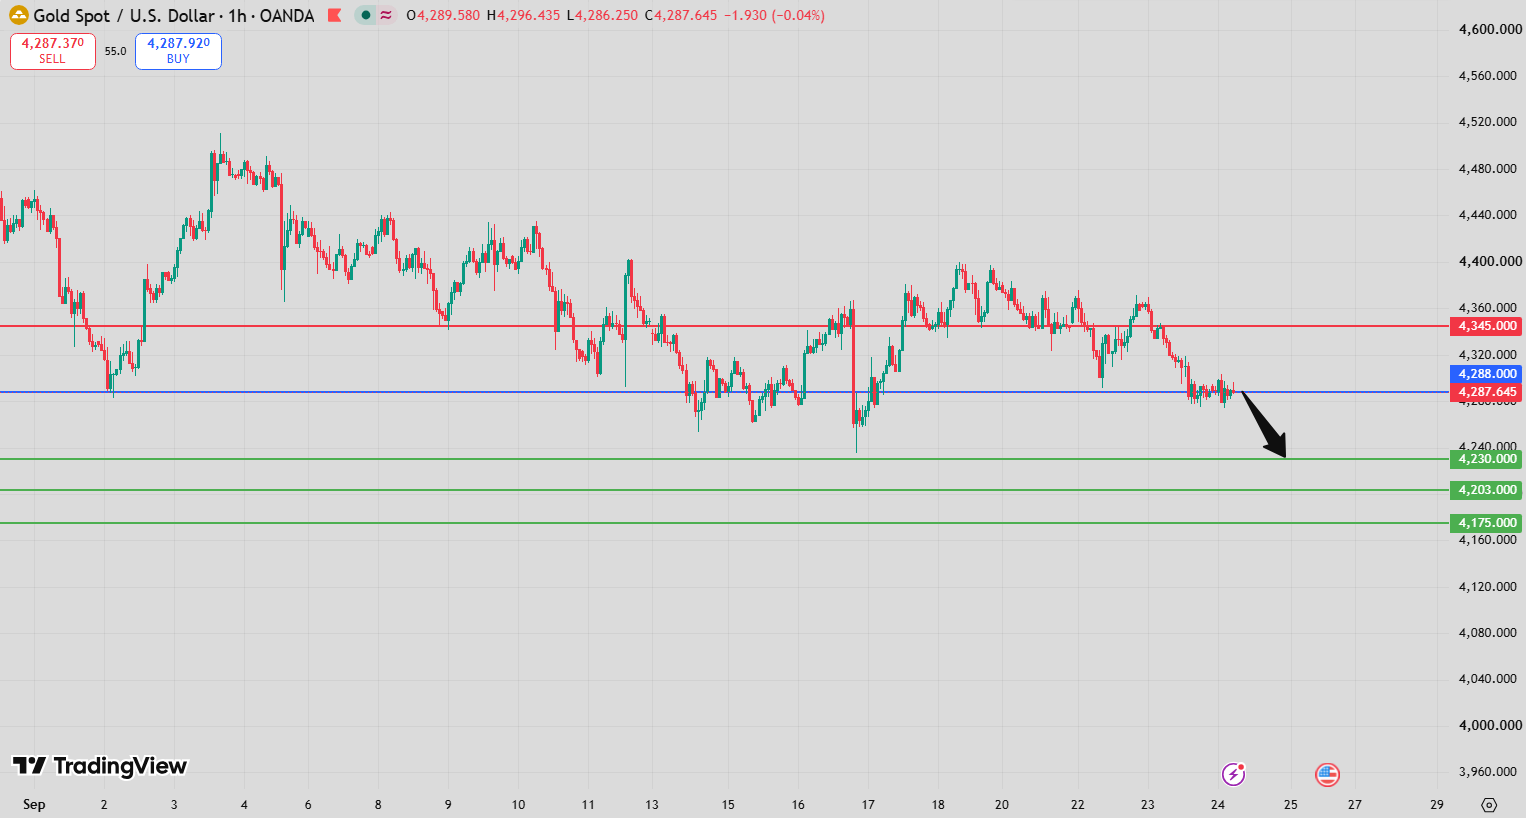Open the TradingView logo link
Viewport: 1526px width, 818px height.
point(100,766)
